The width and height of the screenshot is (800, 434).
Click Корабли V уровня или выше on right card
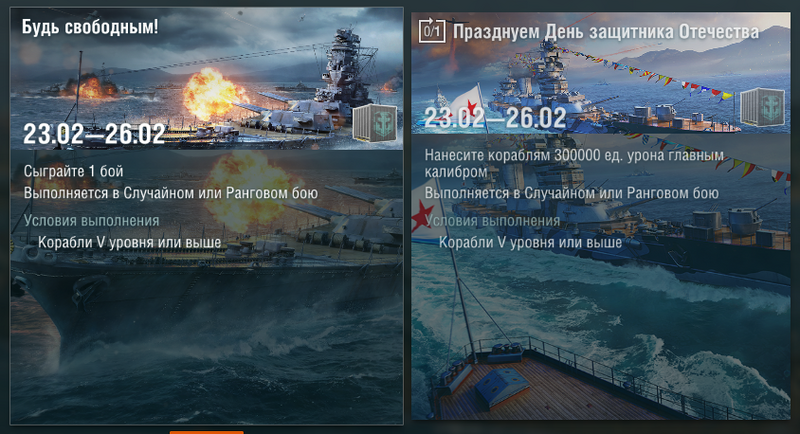click(531, 242)
